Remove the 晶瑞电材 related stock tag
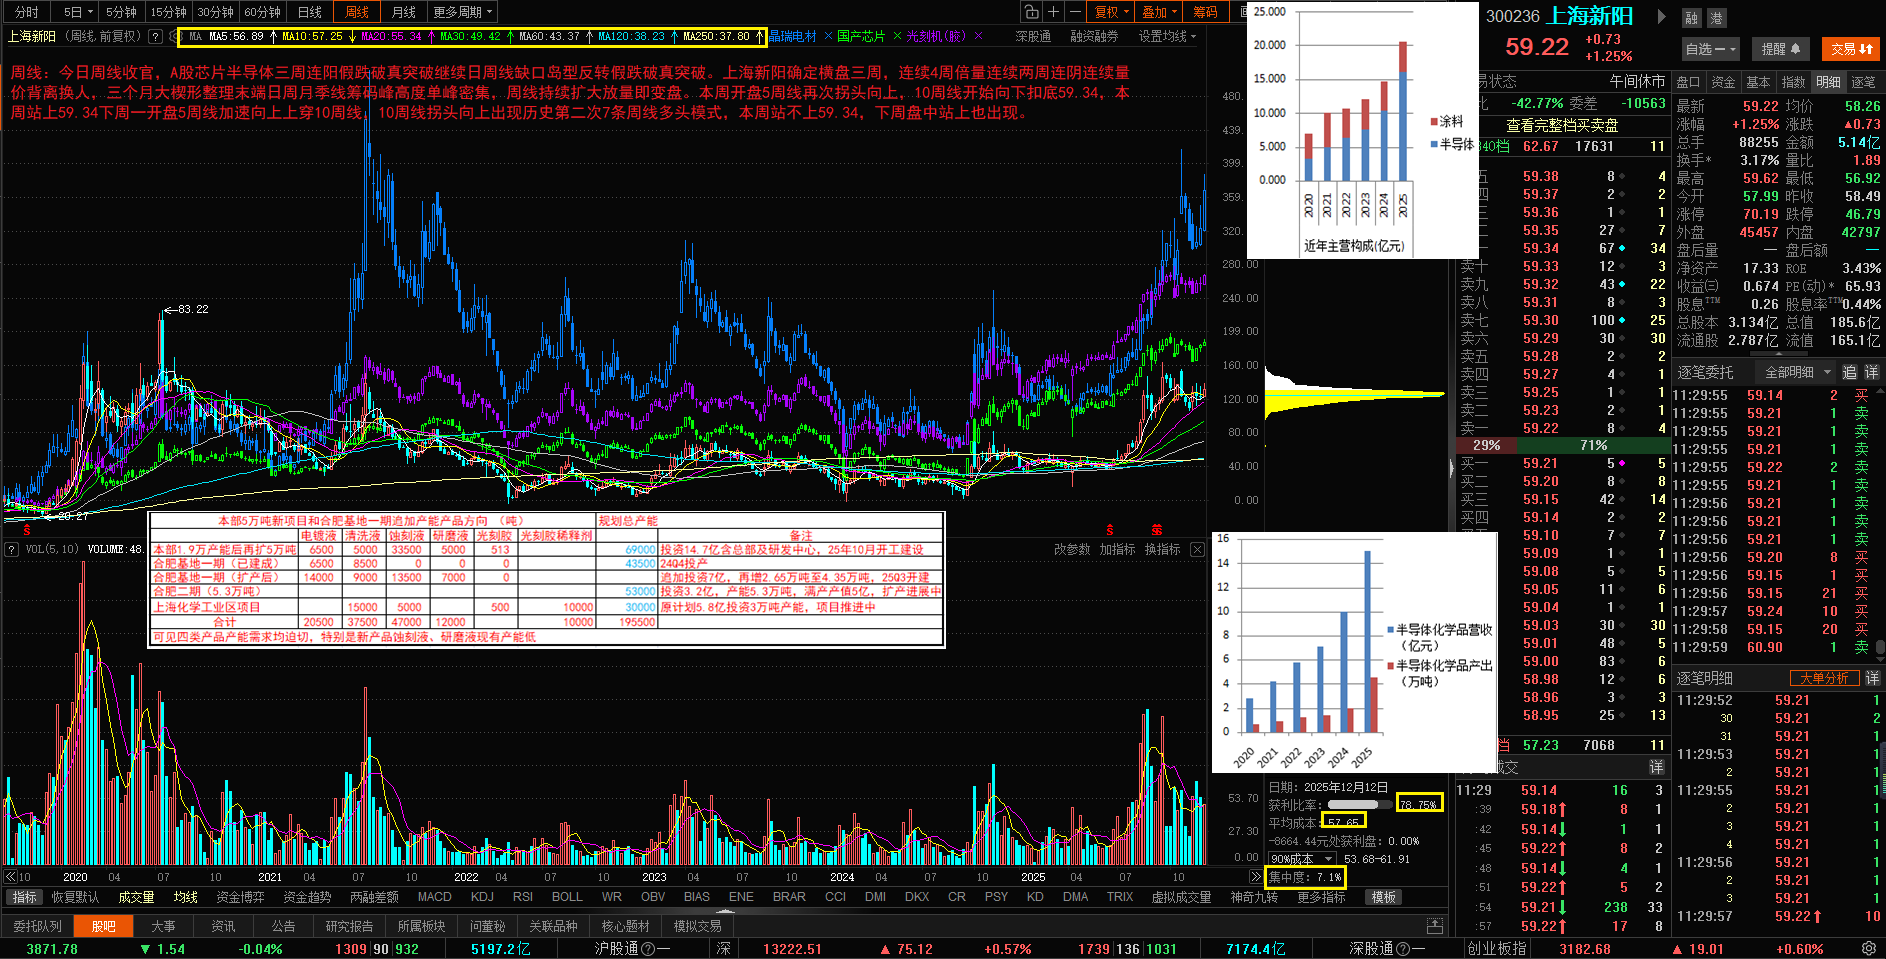Screen dimensions: 1886x959 tap(828, 36)
